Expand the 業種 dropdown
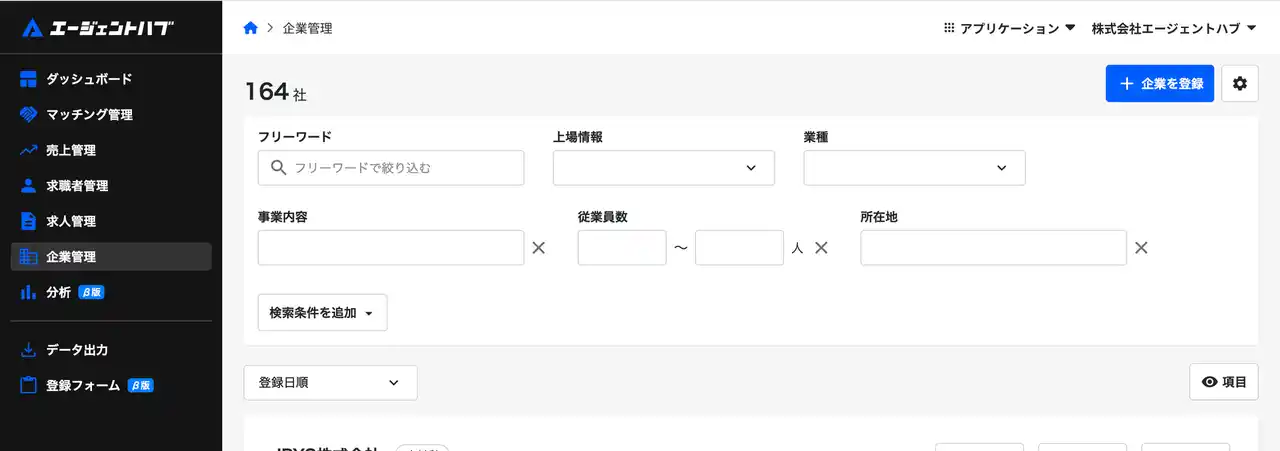The height and width of the screenshot is (451, 1280). (x=914, y=168)
